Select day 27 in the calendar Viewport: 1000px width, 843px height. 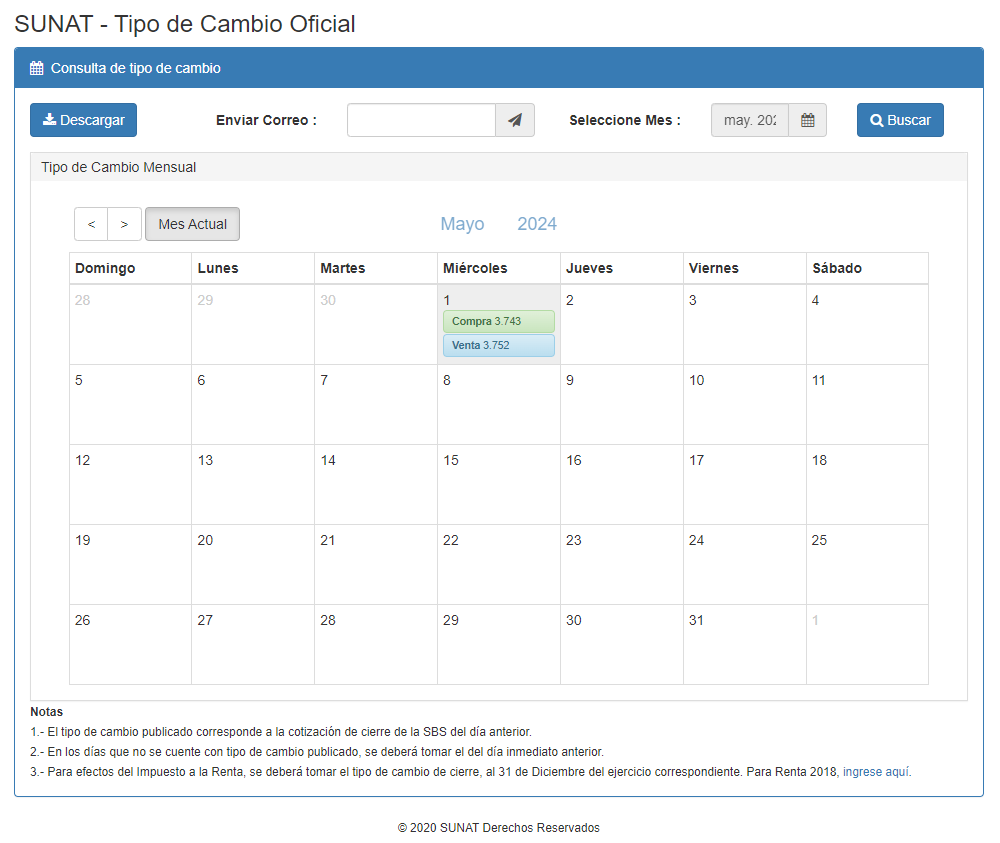click(x=253, y=645)
